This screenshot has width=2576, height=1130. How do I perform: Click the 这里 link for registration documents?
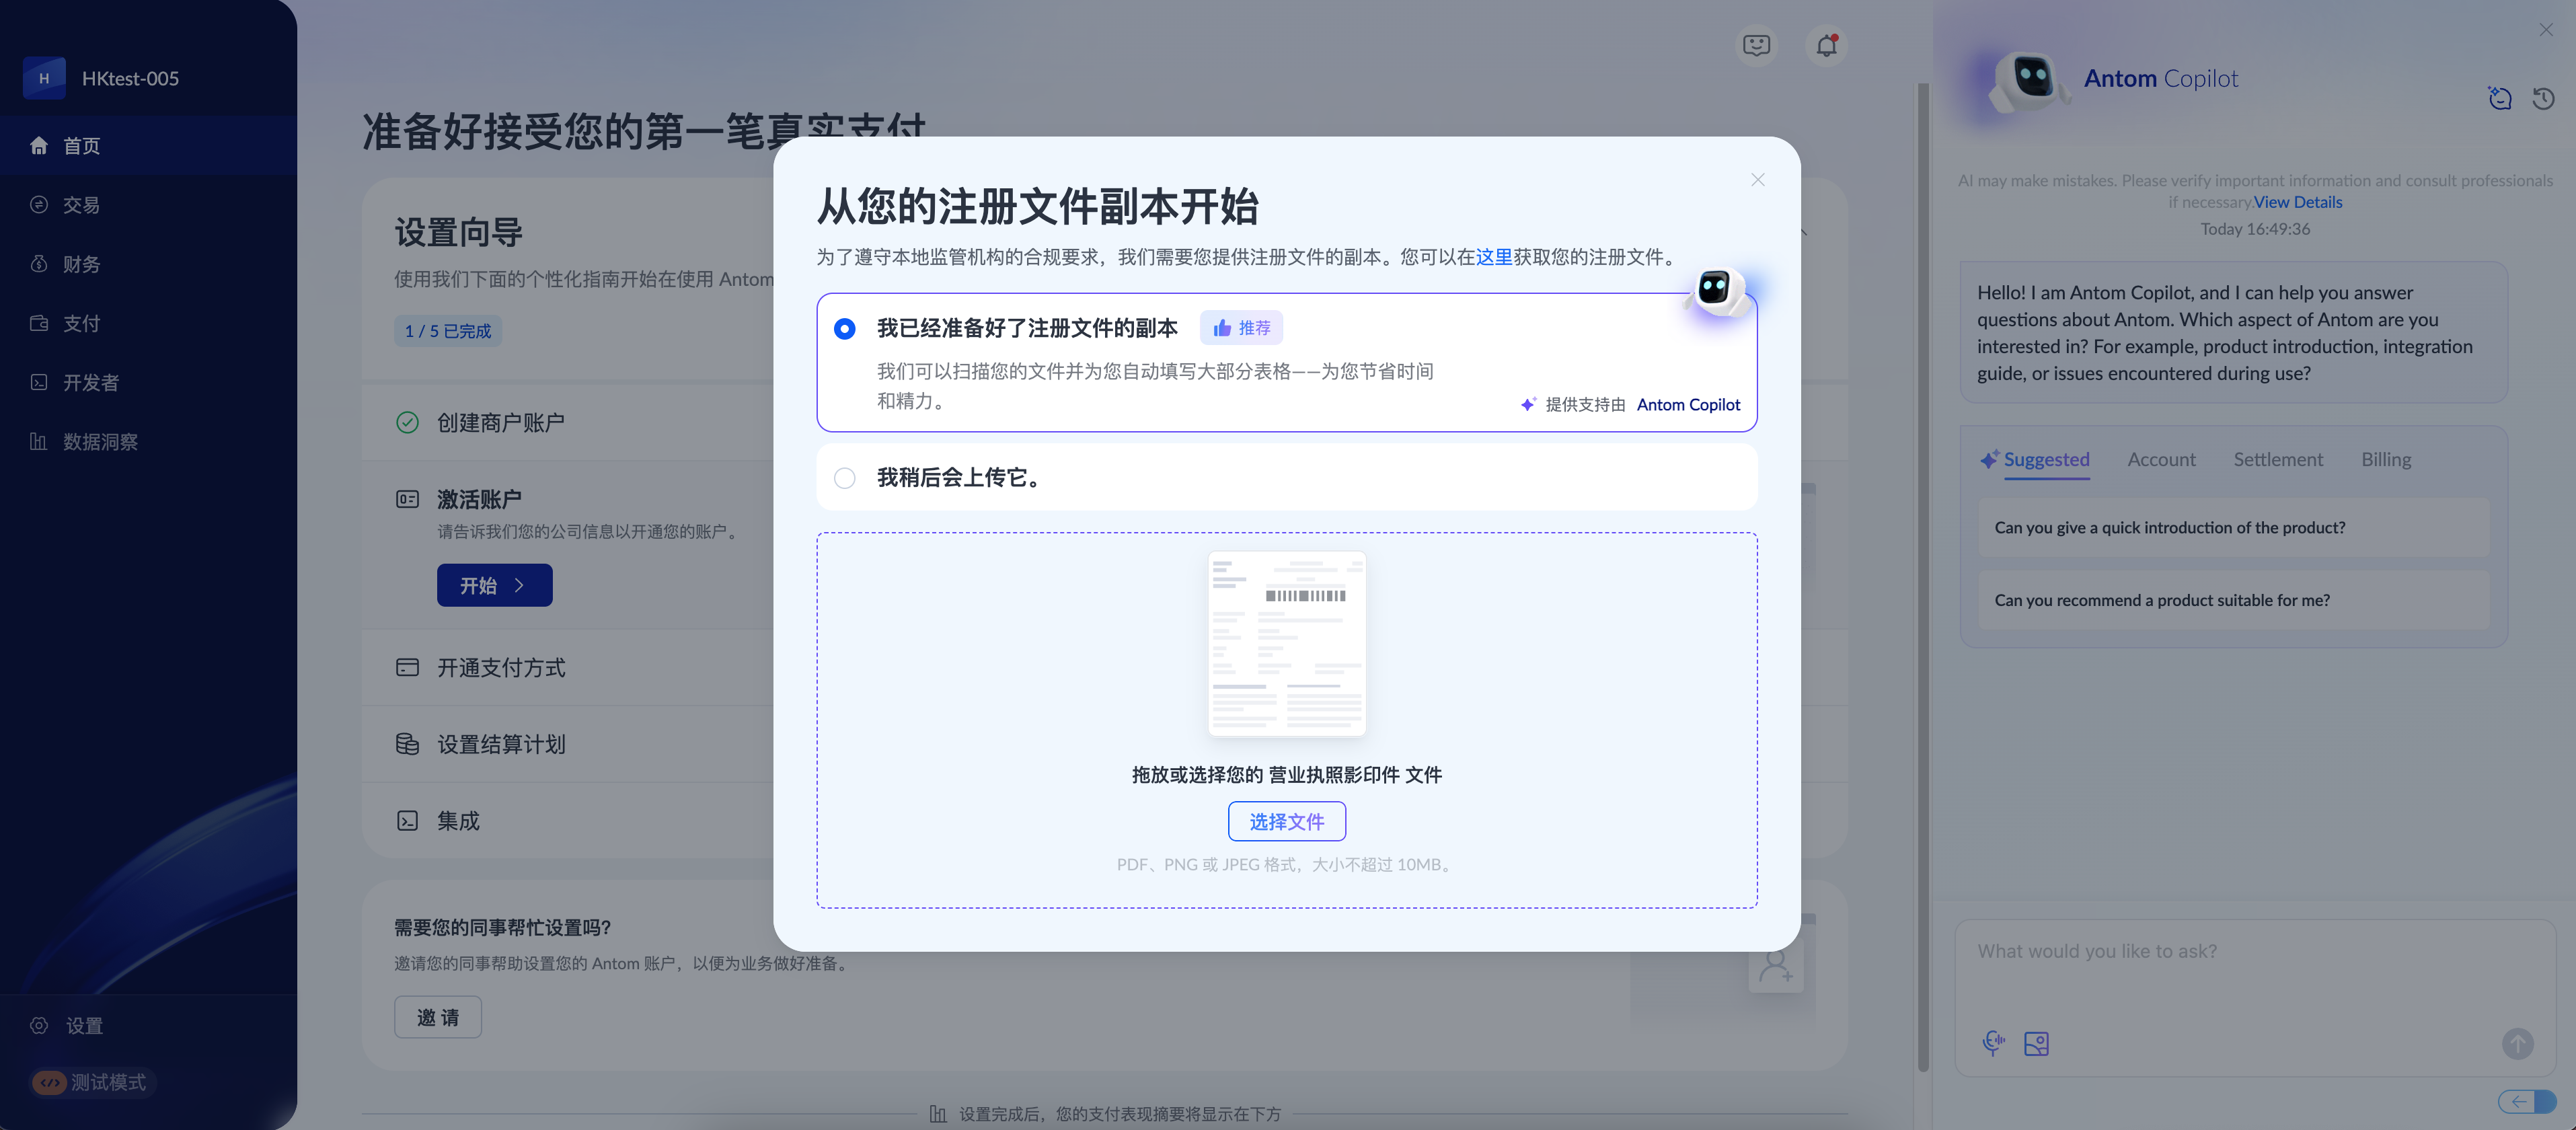click(x=1493, y=257)
